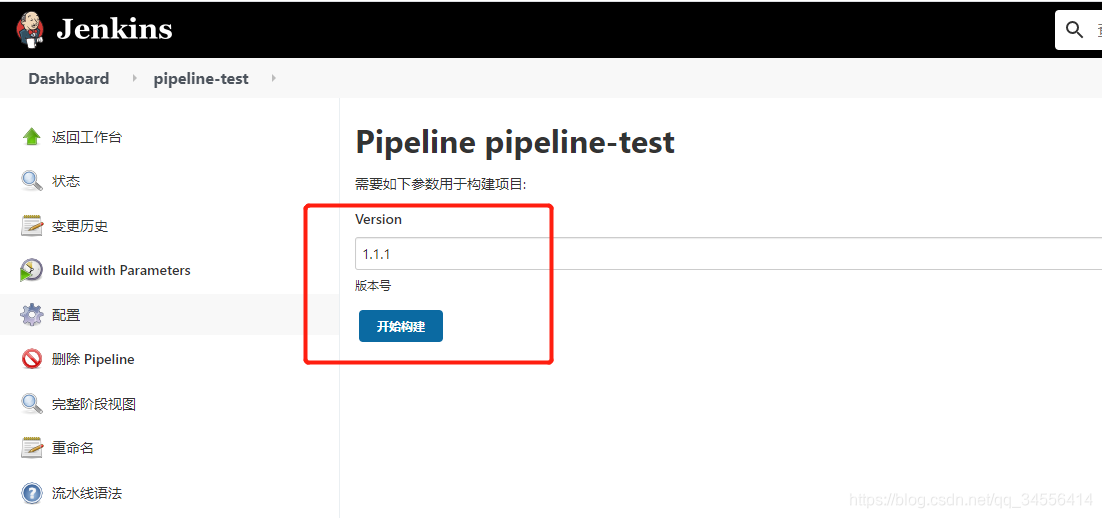Select Build with Parameters menu item
1102x518 pixels.
121,270
